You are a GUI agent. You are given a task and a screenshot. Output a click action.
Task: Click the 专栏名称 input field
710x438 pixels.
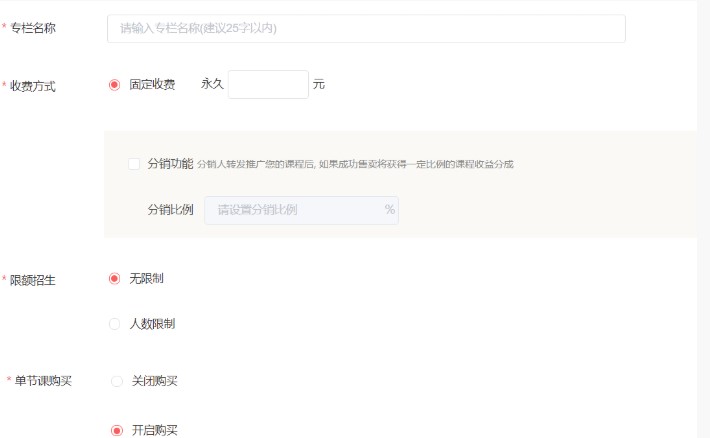(366, 29)
